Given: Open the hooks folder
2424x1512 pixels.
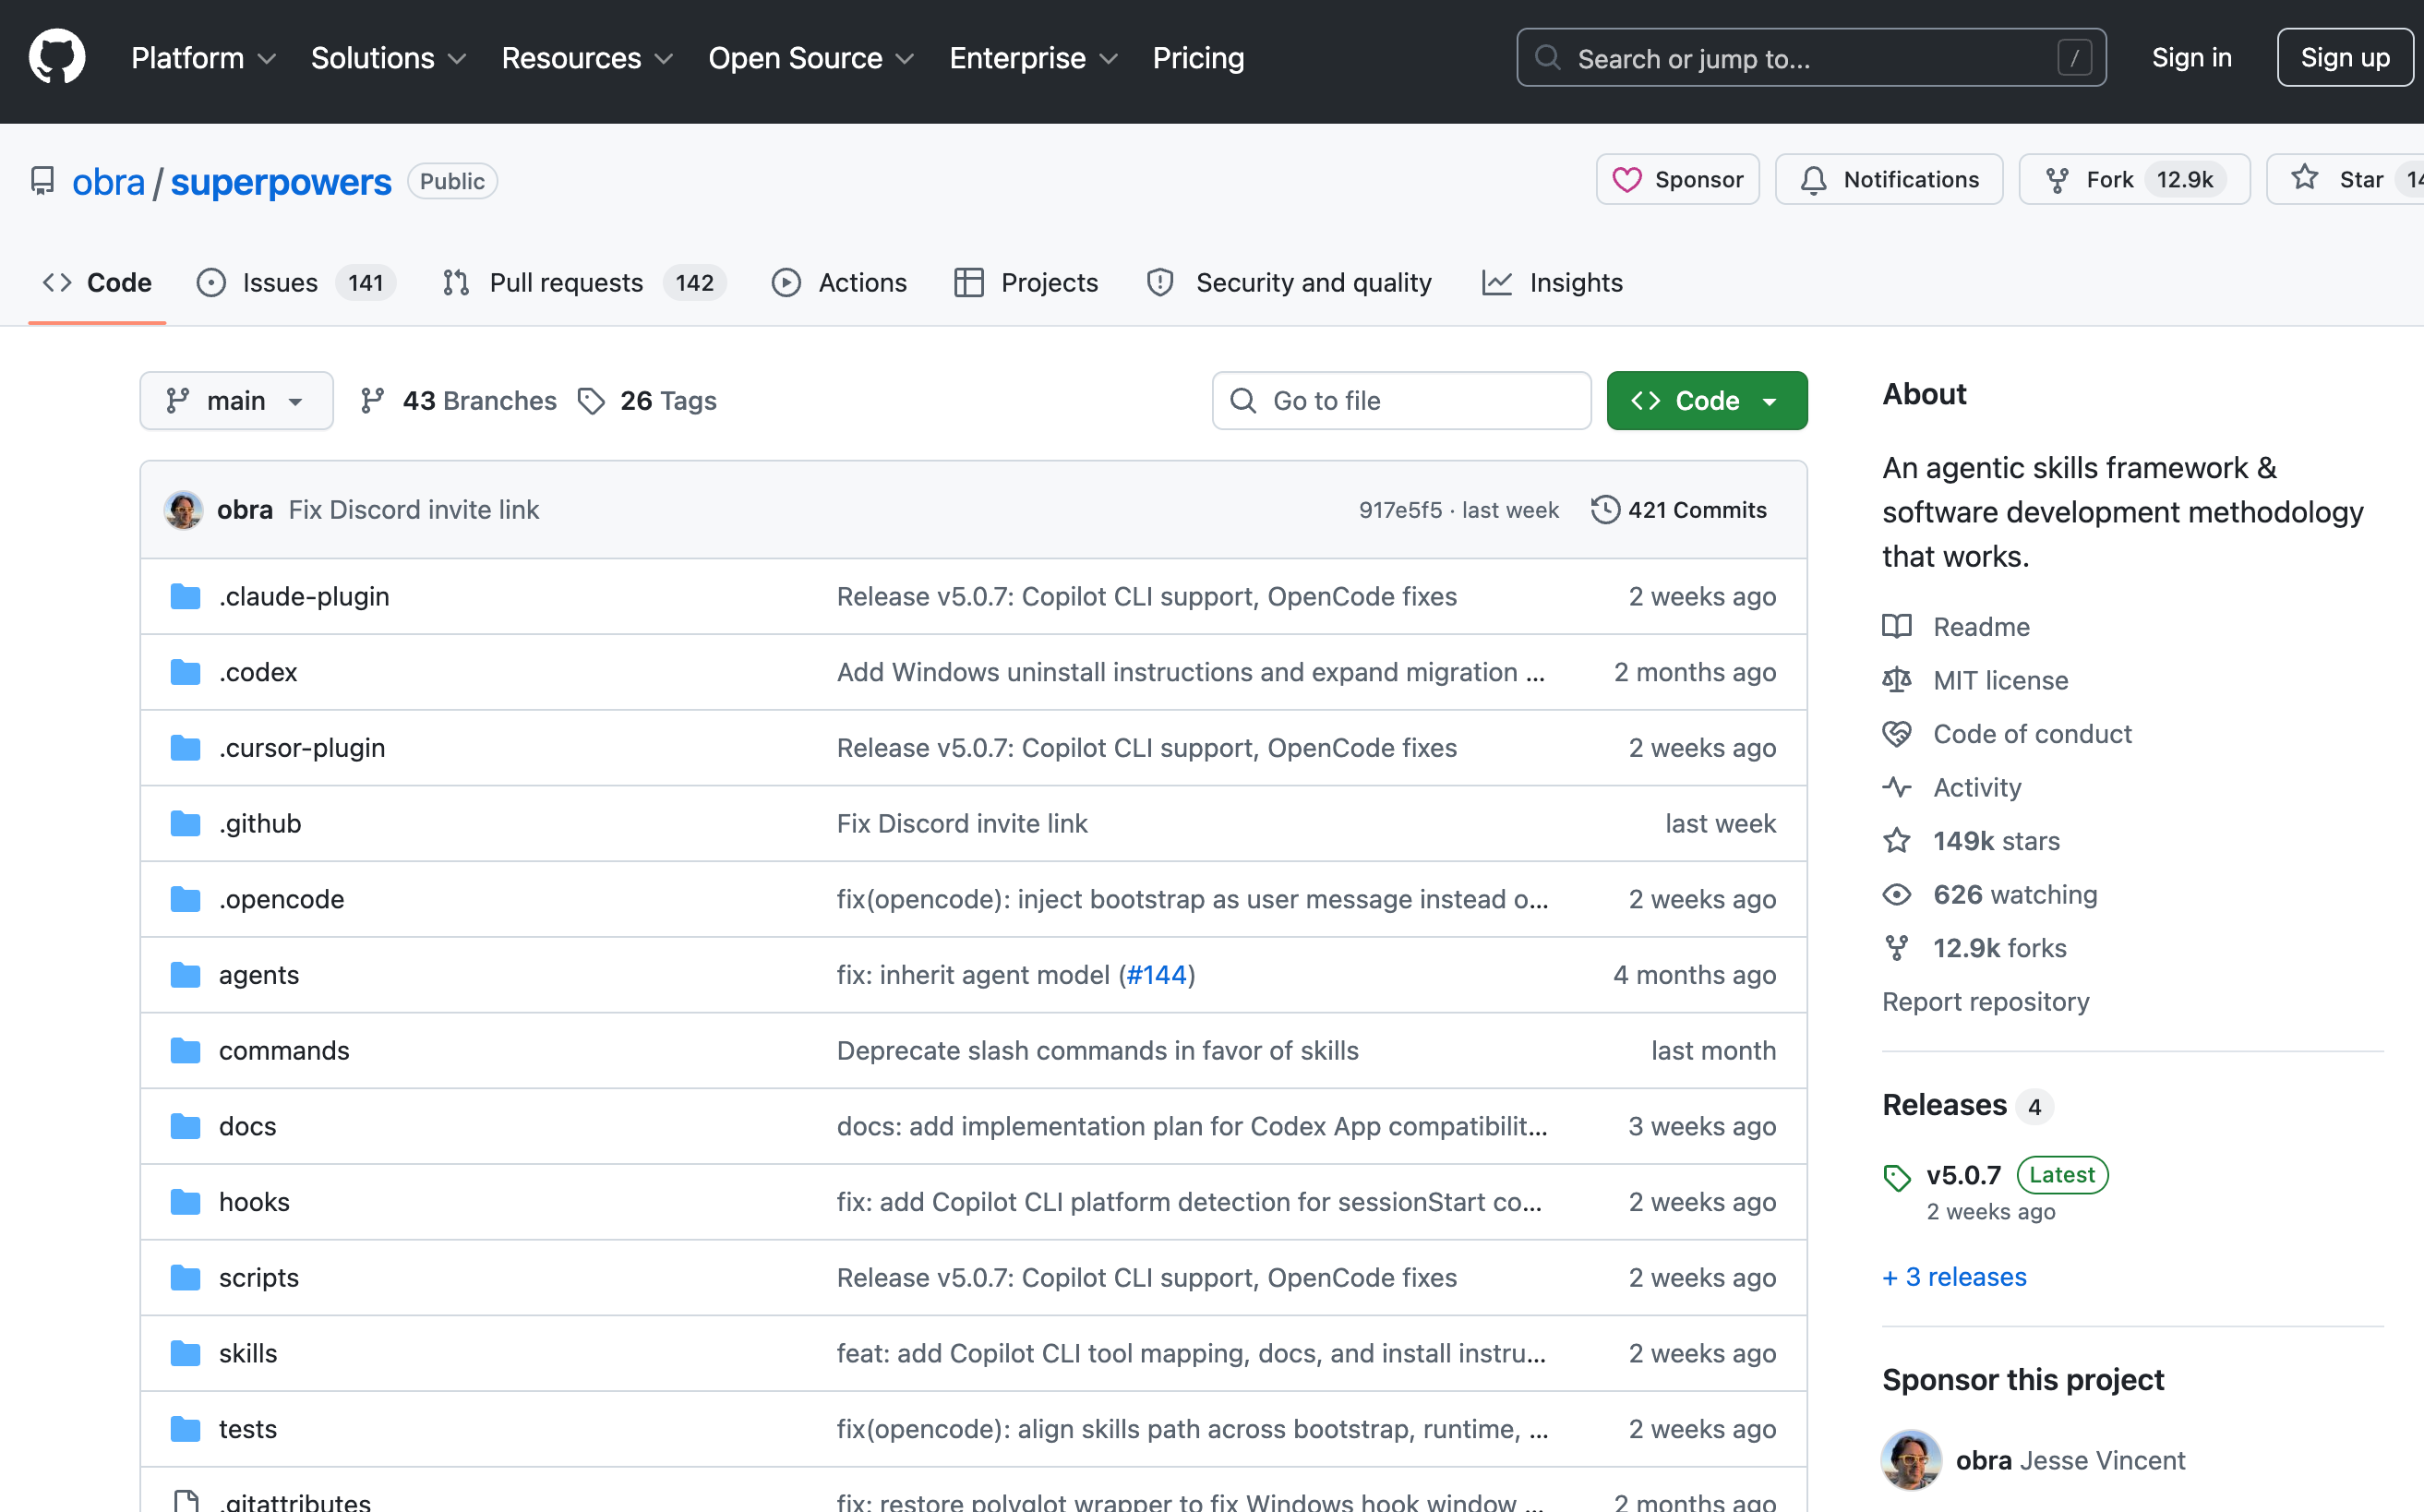Looking at the screenshot, I should [254, 1202].
